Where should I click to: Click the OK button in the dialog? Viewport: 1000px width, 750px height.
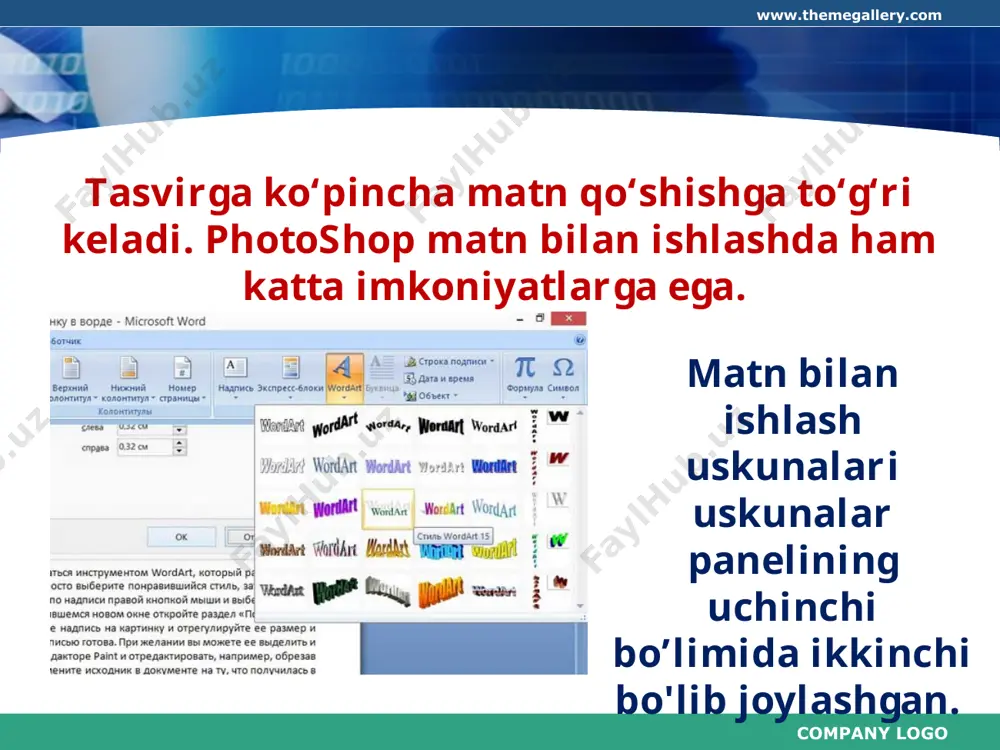(181, 537)
